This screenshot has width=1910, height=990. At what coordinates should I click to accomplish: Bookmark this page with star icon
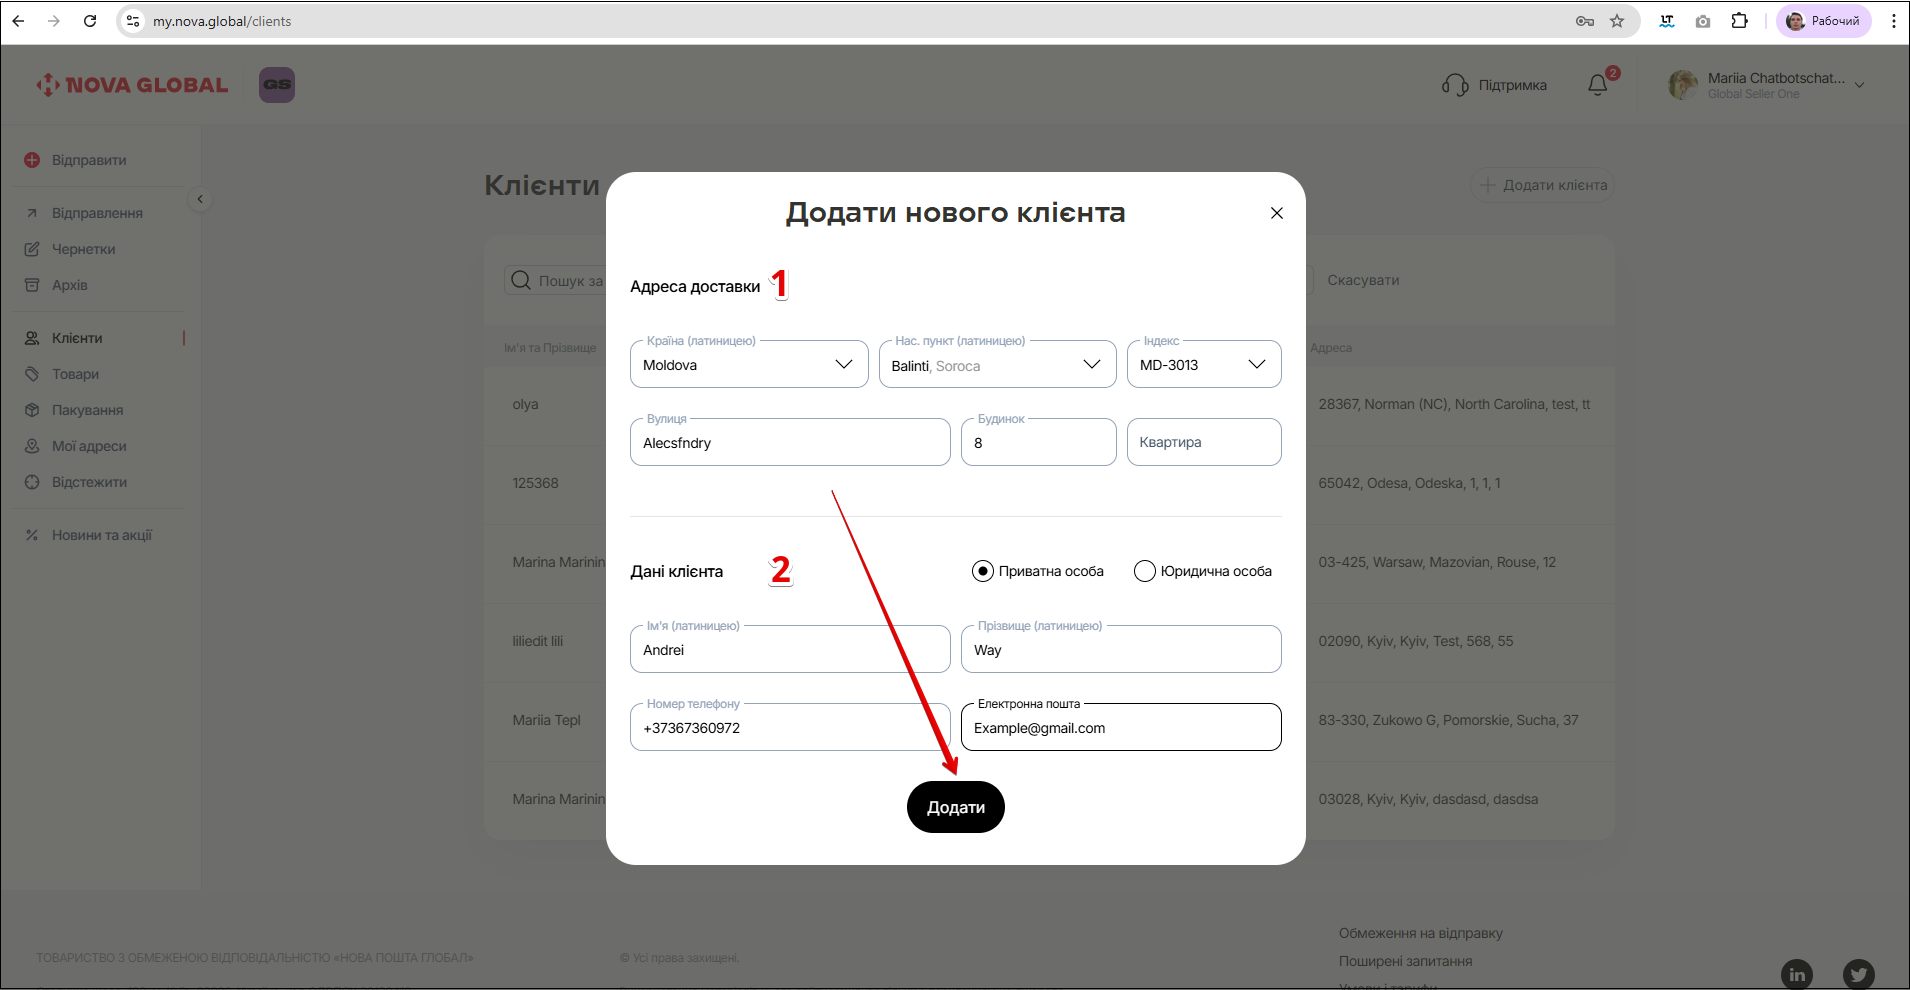tap(1617, 21)
